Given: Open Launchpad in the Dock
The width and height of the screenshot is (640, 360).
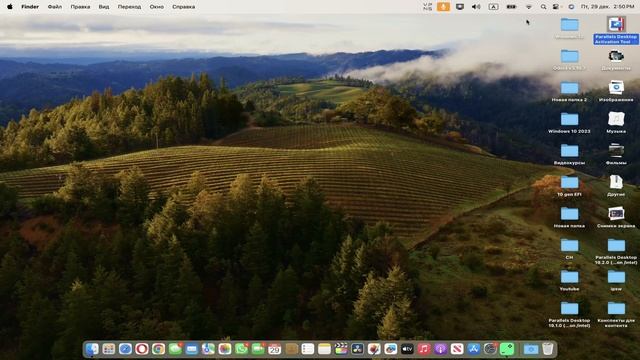Looking at the screenshot, I should (x=109, y=349).
